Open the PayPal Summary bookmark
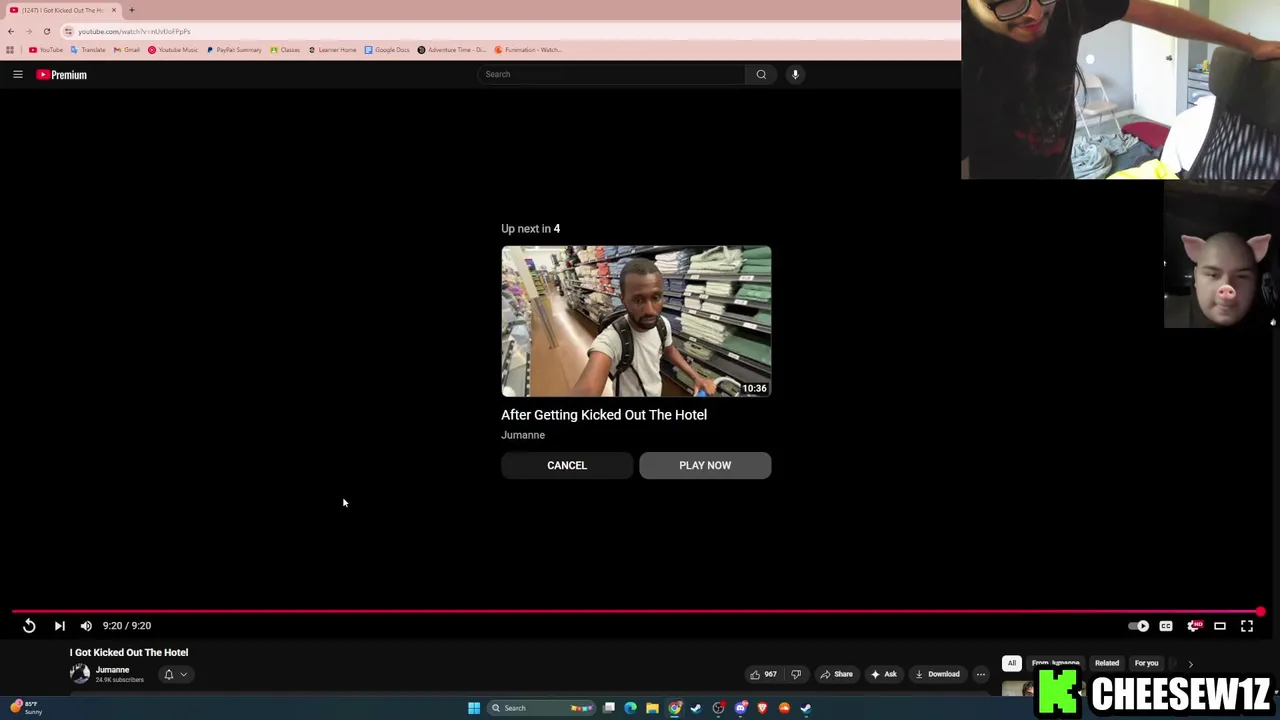The width and height of the screenshot is (1280, 720). (235, 50)
